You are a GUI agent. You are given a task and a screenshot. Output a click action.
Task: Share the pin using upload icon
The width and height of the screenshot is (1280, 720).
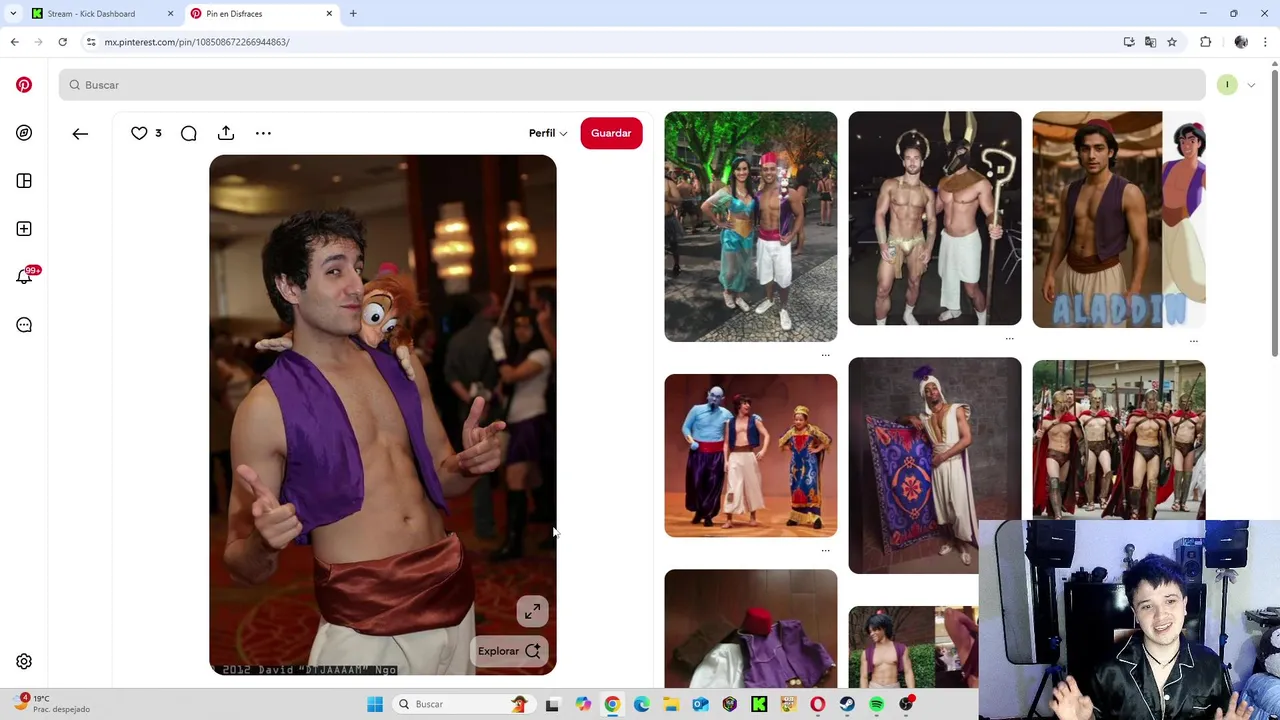coord(226,133)
